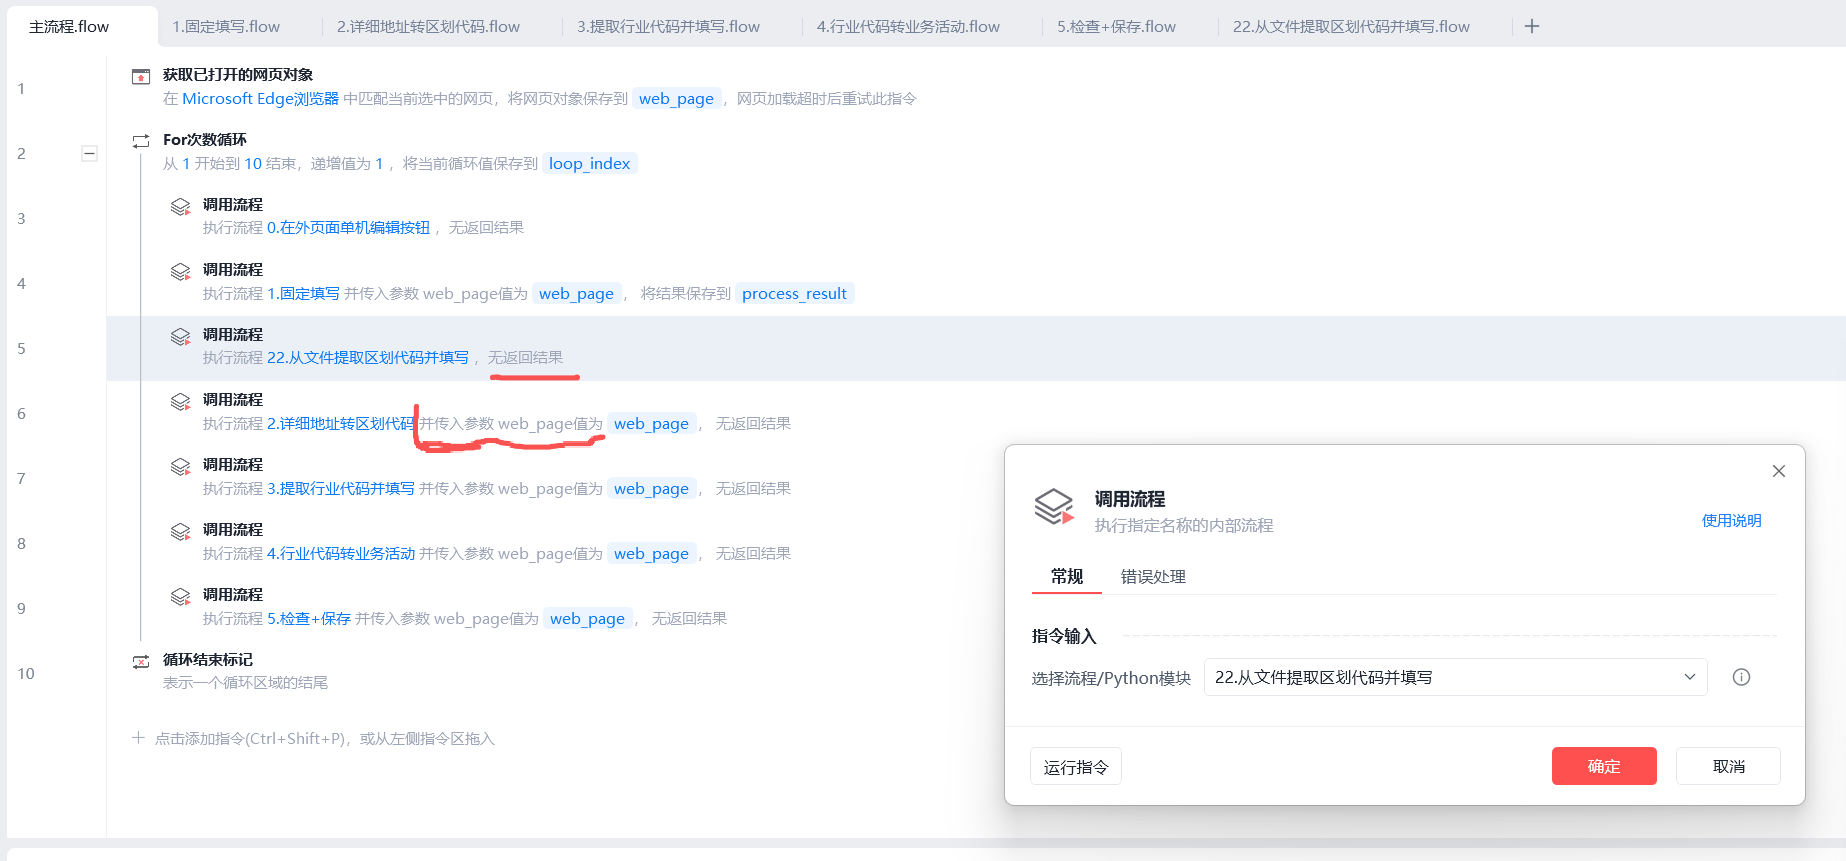Add a new flow tab with plus icon

(x=1531, y=26)
